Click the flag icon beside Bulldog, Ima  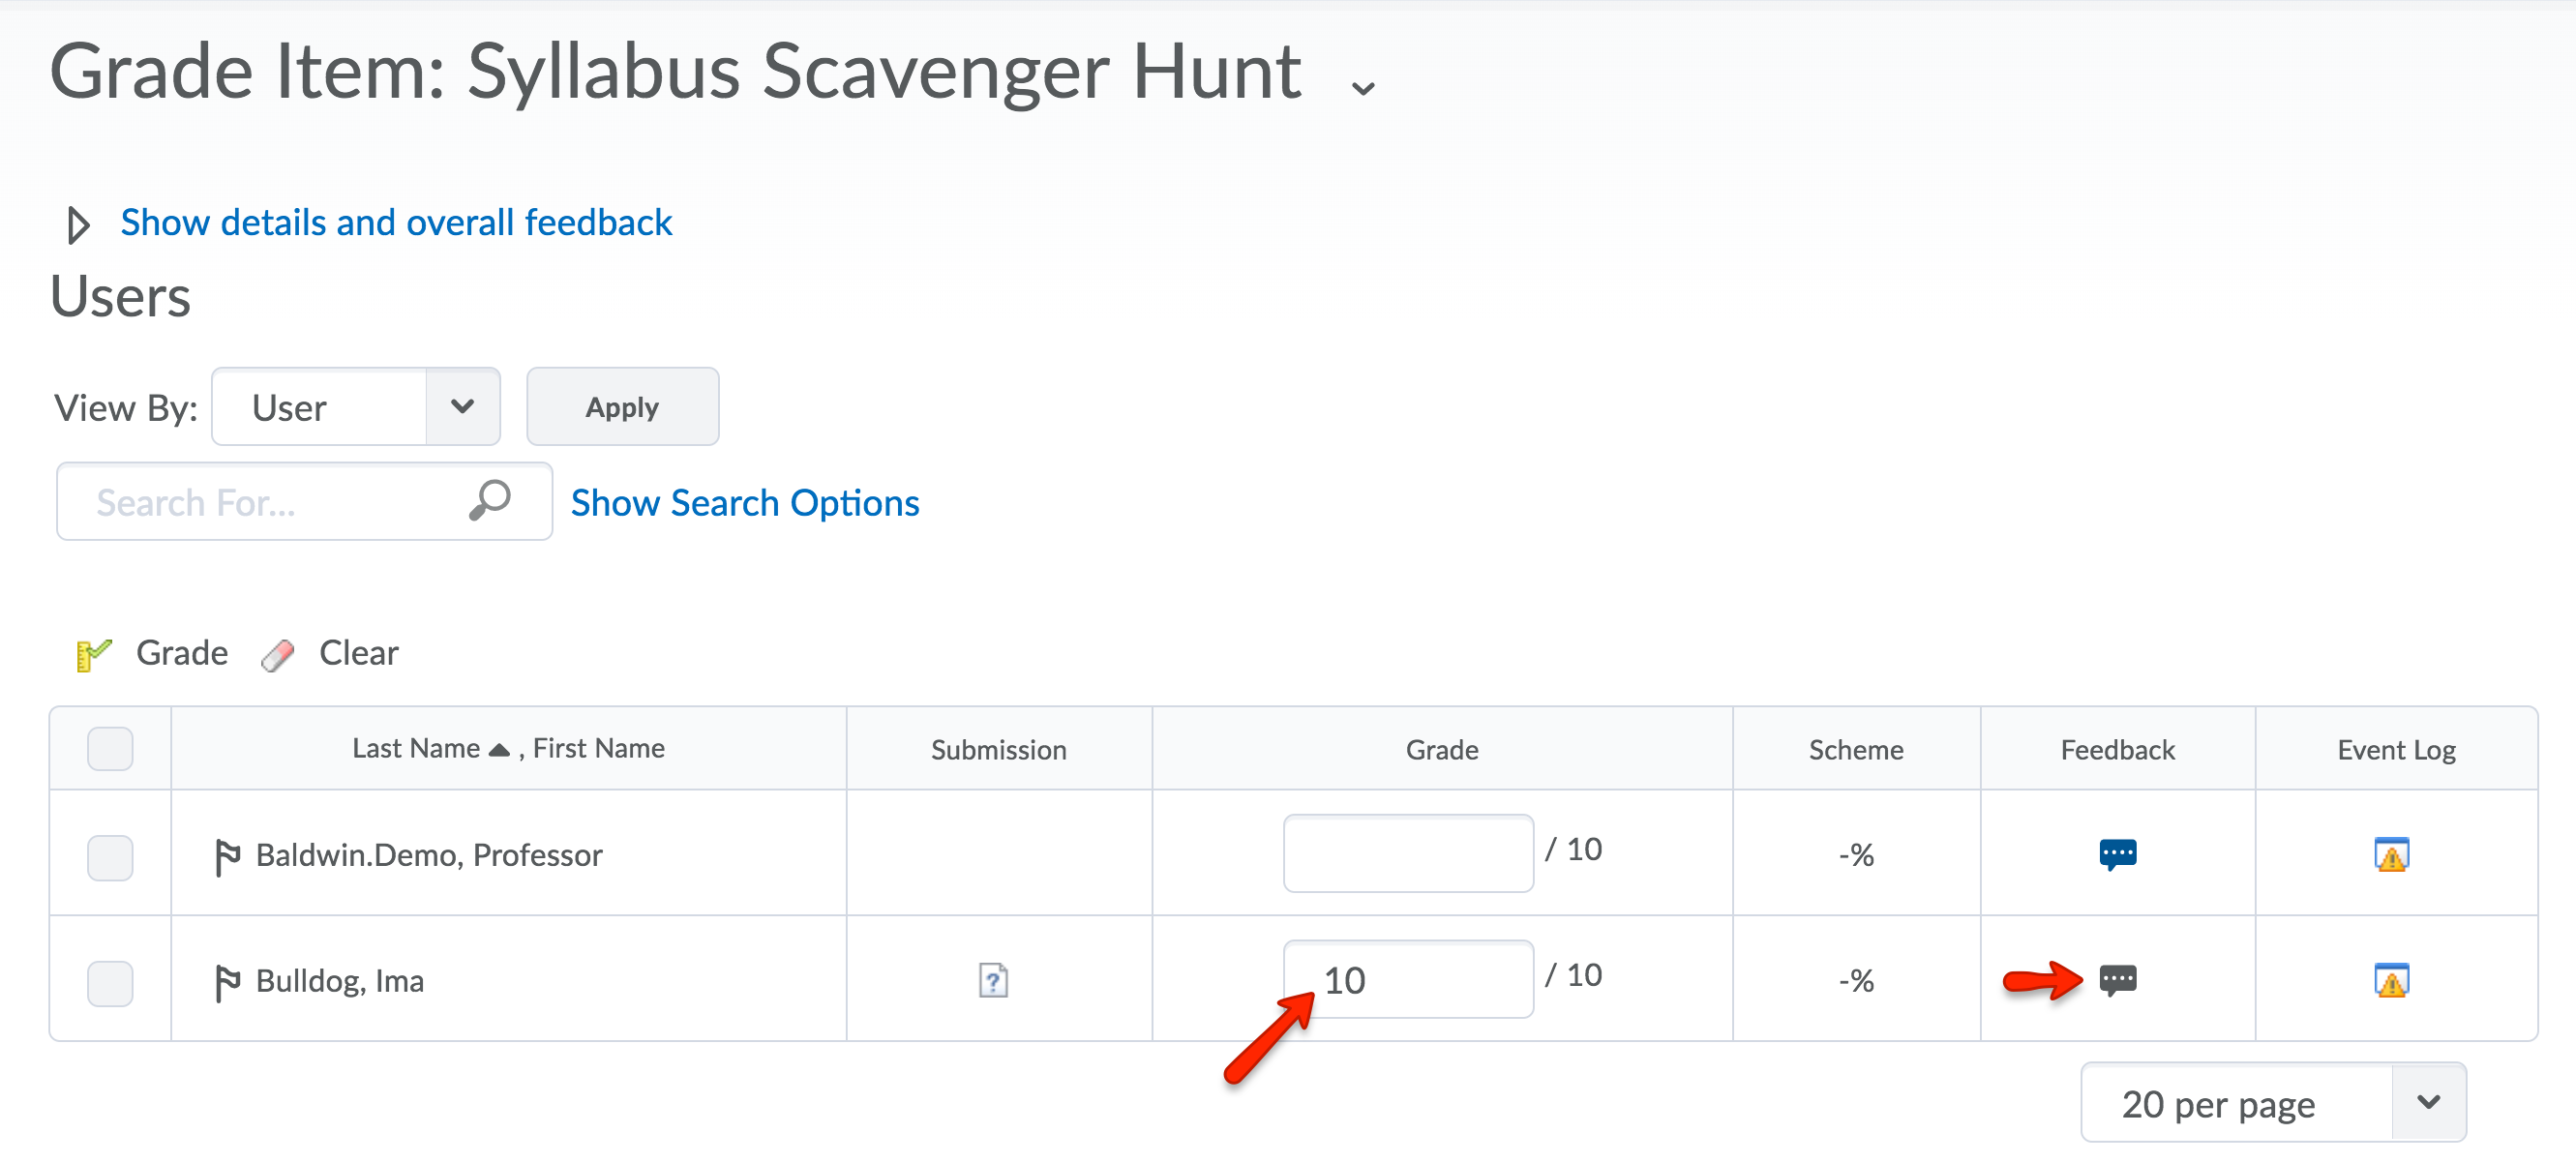[227, 981]
